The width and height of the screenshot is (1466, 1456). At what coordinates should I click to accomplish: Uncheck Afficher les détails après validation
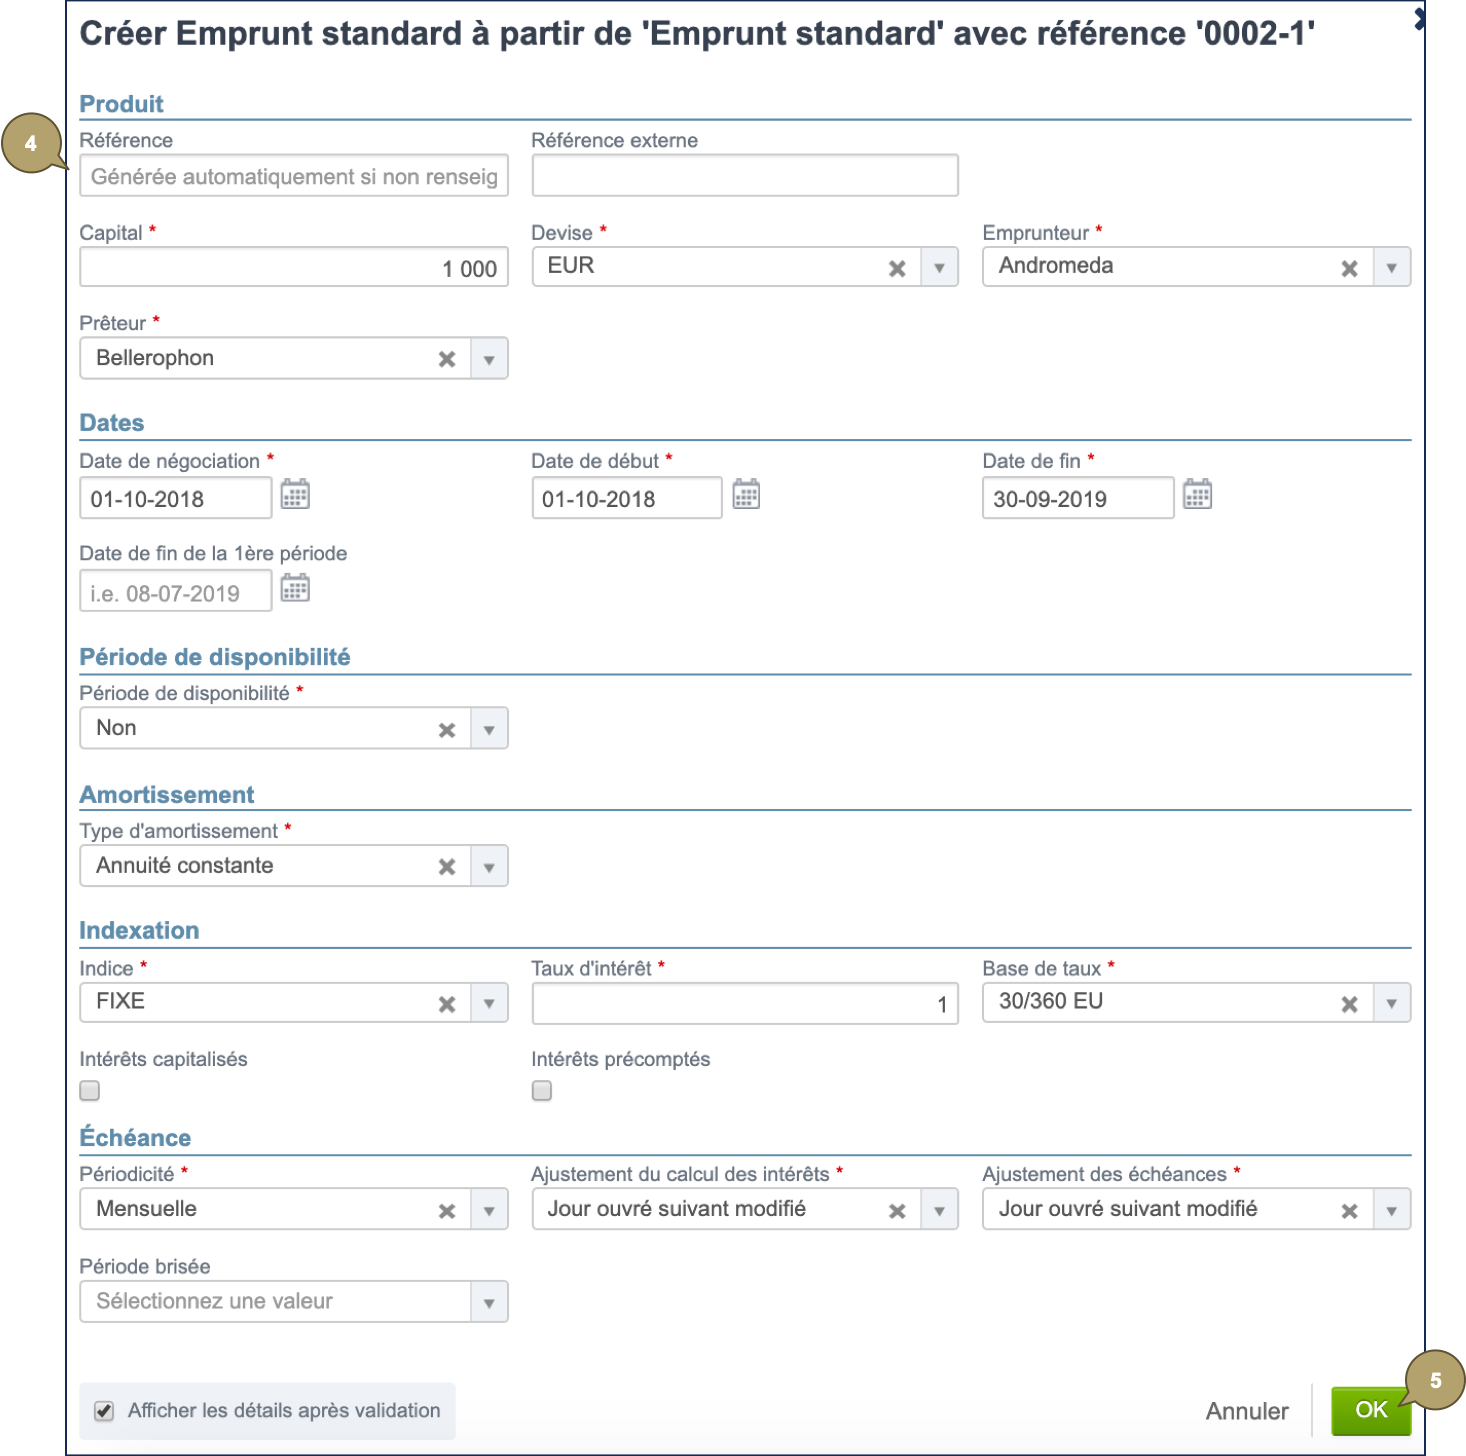(x=104, y=1409)
